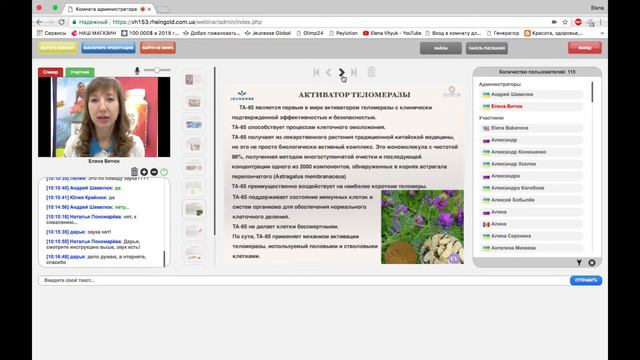Click the user list scrollbar

(x=592, y=92)
